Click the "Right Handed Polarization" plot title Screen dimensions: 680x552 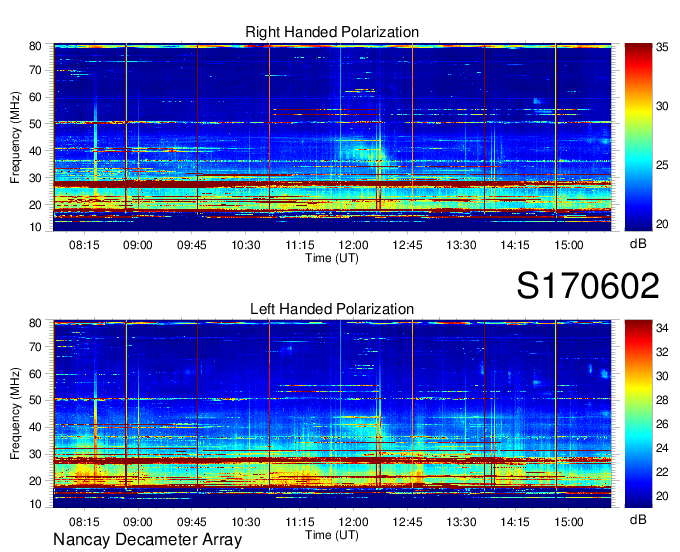(x=332, y=32)
